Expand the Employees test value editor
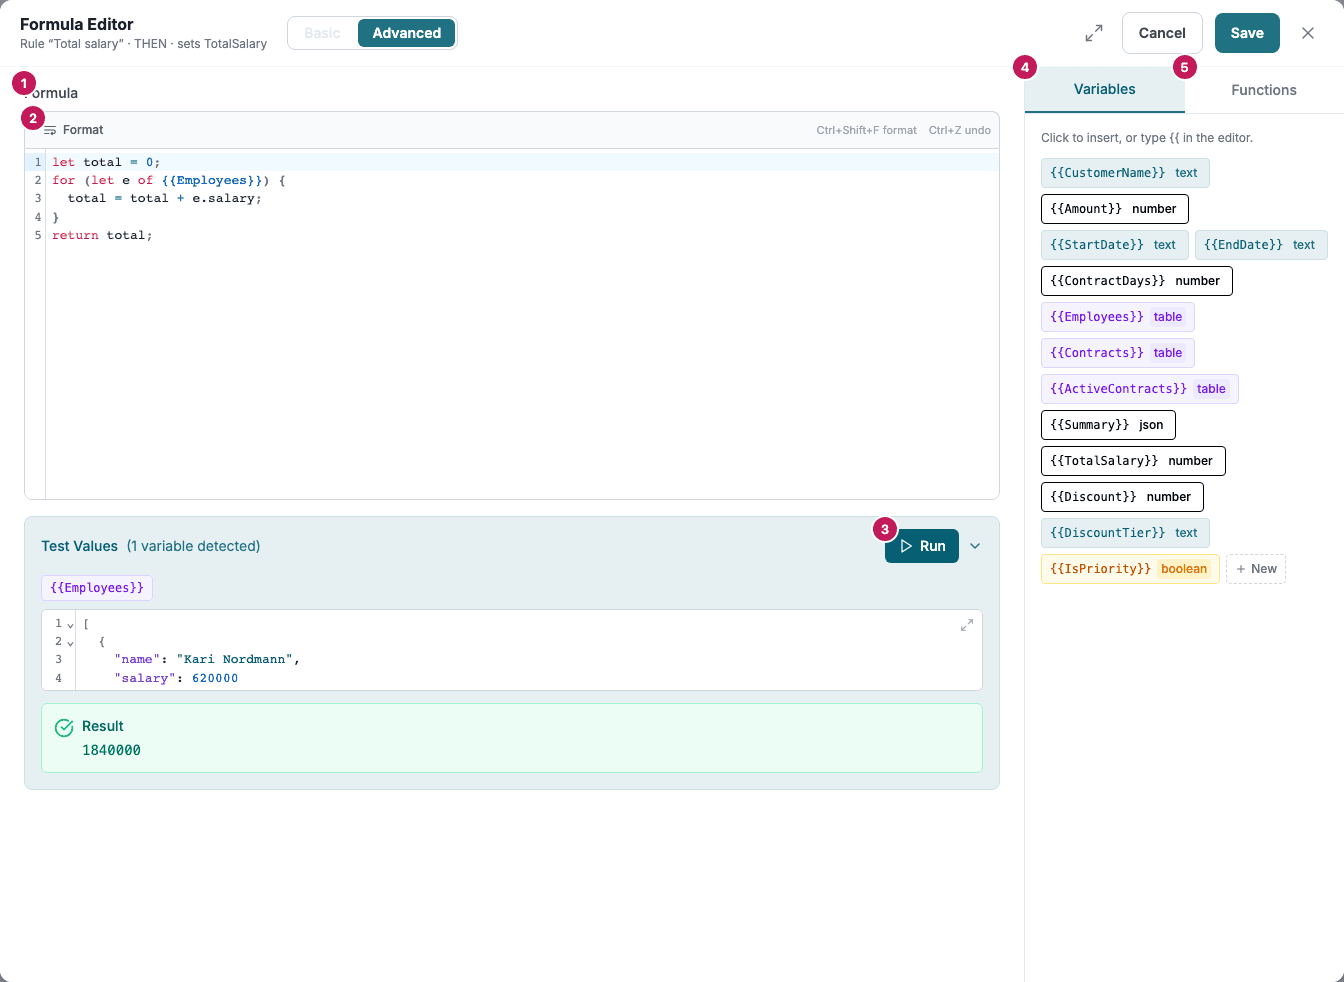Viewport: 1344px width, 982px height. click(x=967, y=625)
